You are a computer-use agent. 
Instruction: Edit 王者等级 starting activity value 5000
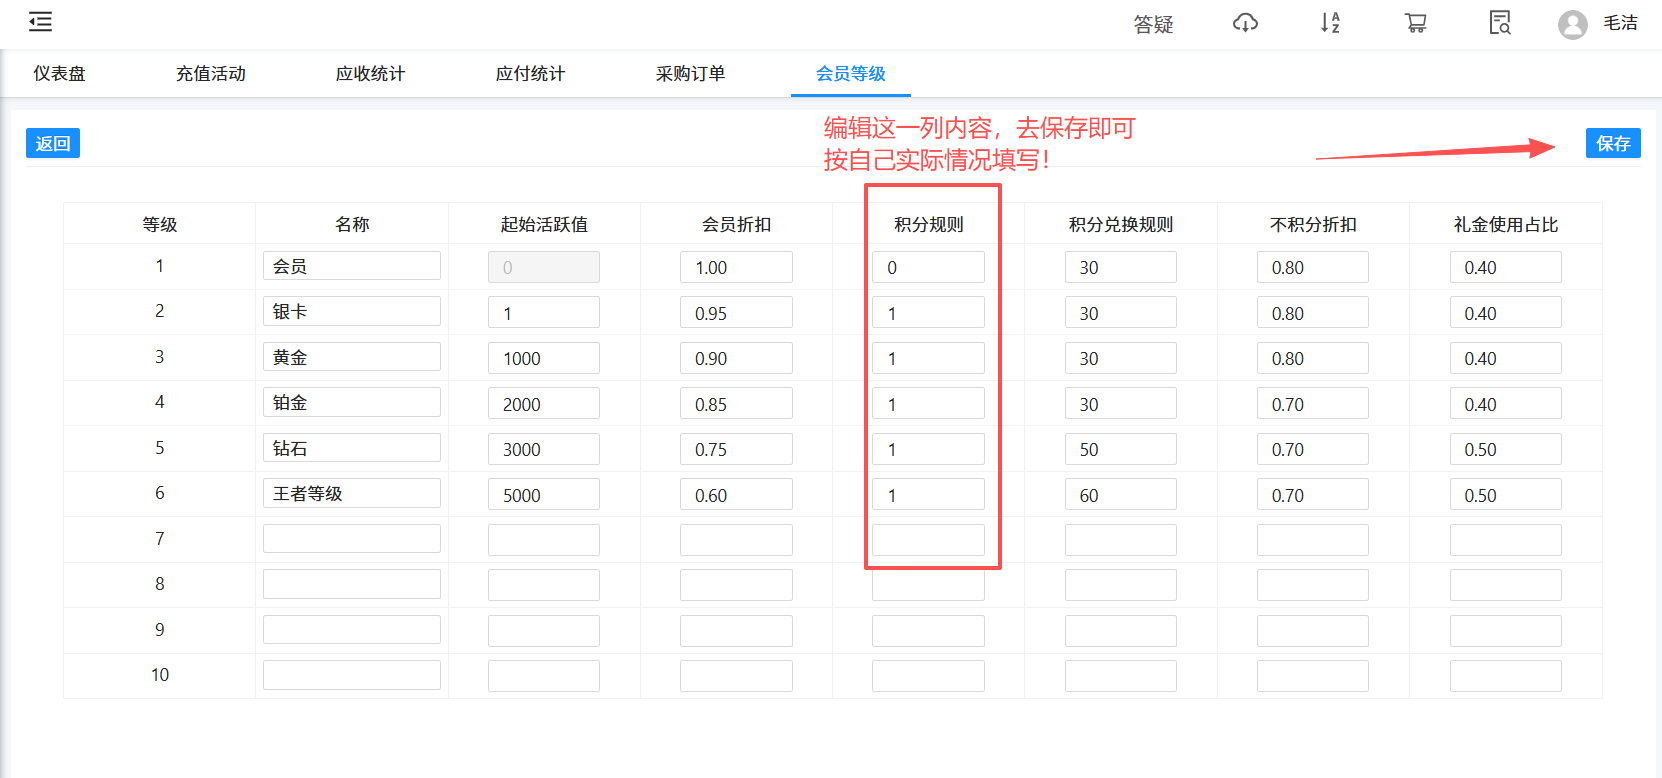(544, 494)
